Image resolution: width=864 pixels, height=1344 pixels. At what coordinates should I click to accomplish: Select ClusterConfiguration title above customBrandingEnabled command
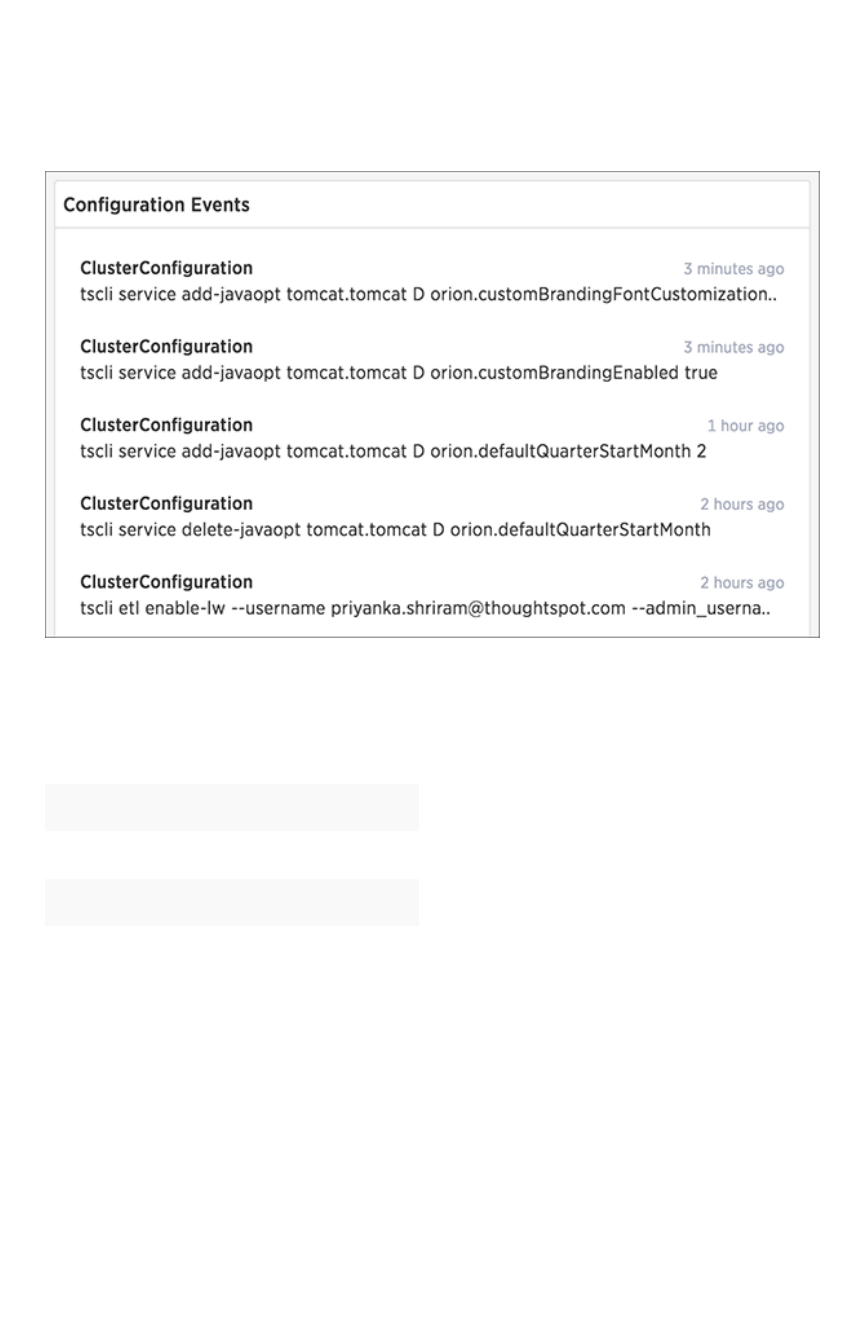(166, 346)
